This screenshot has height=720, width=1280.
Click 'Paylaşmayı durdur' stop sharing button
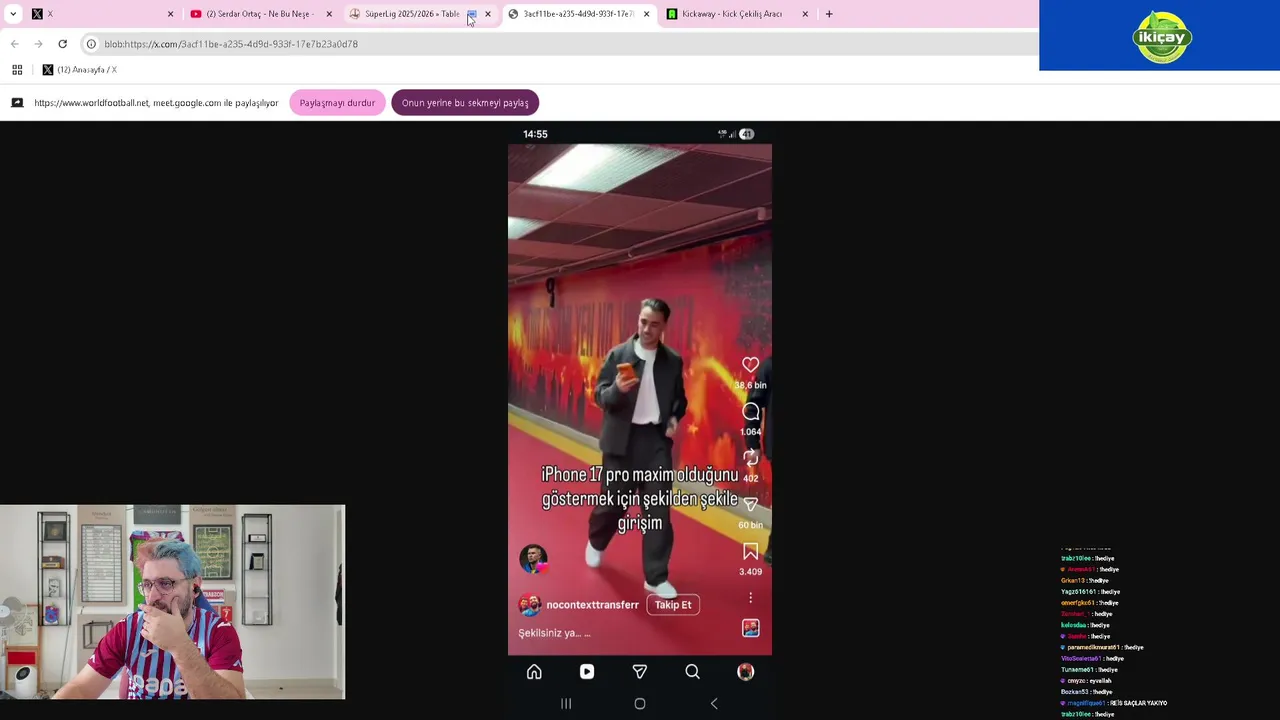[337, 103]
